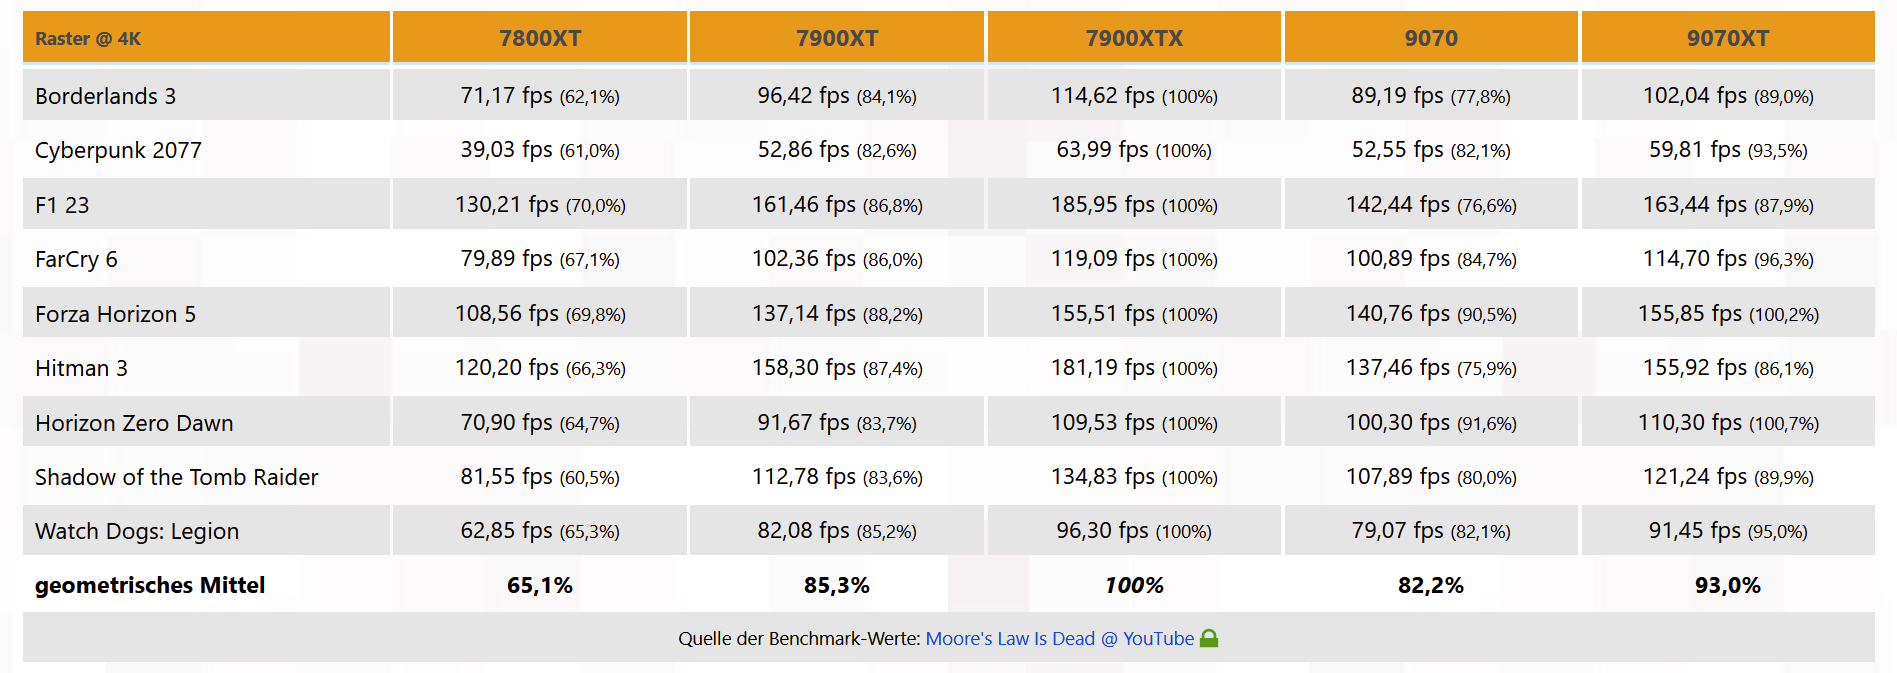1897x673 pixels.
Task: Click Shadow of the Tomb Raider label
Action: [x=176, y=477]
